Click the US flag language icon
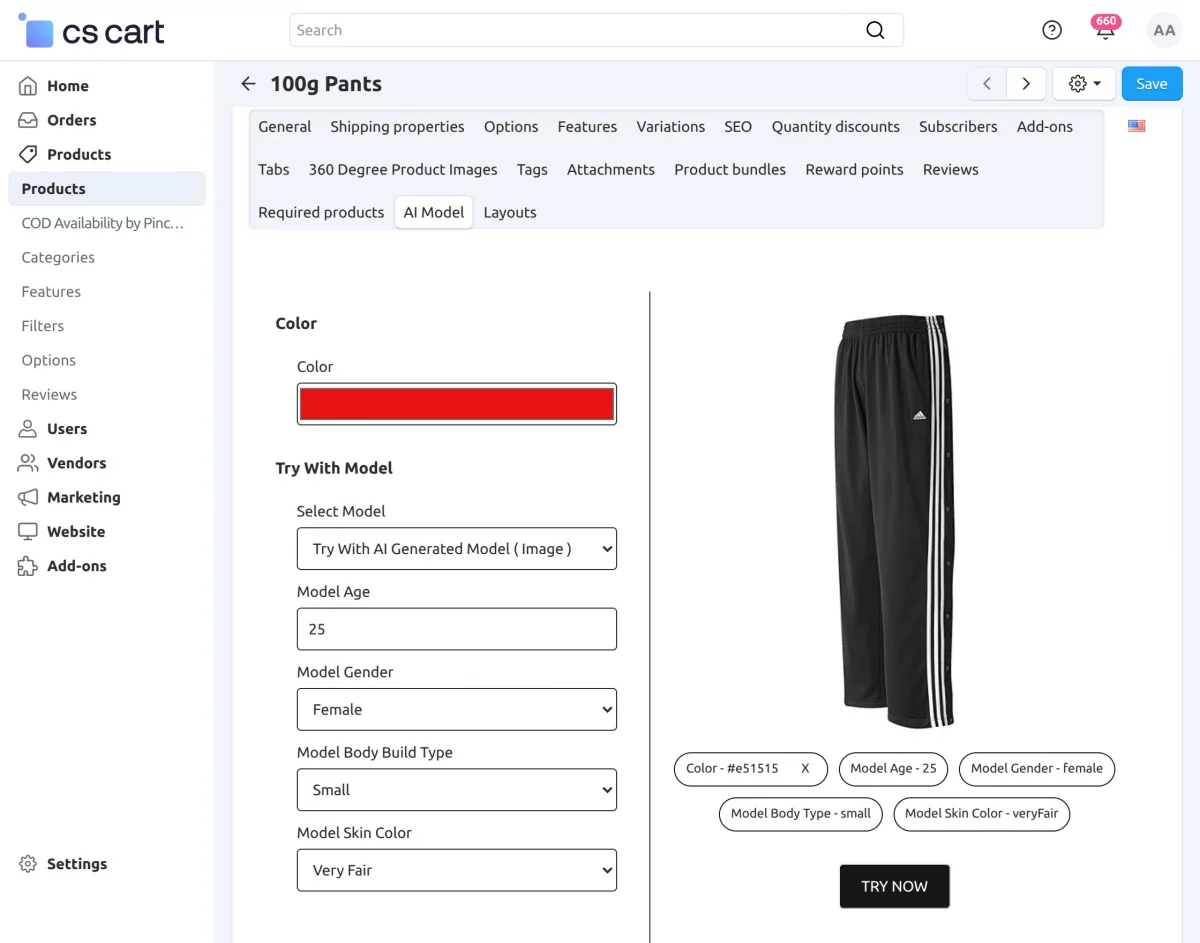 pos(1137,126)
